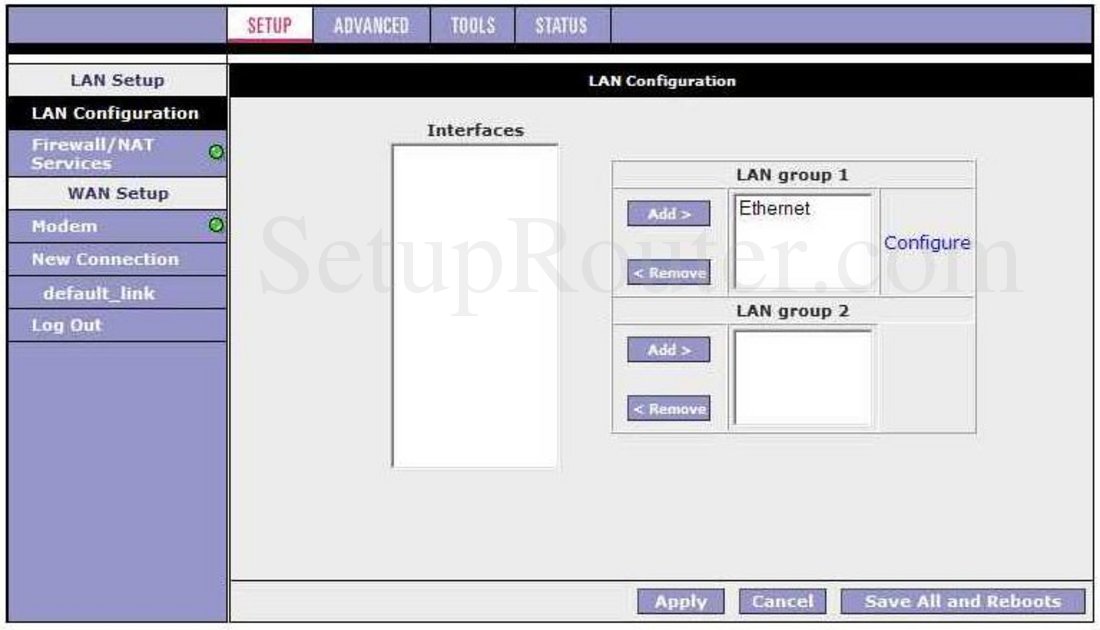This screenshot has height=630, width=1100.
Task: Select Ethernet in the LAN group 1 list
Action: coord(775,209)
